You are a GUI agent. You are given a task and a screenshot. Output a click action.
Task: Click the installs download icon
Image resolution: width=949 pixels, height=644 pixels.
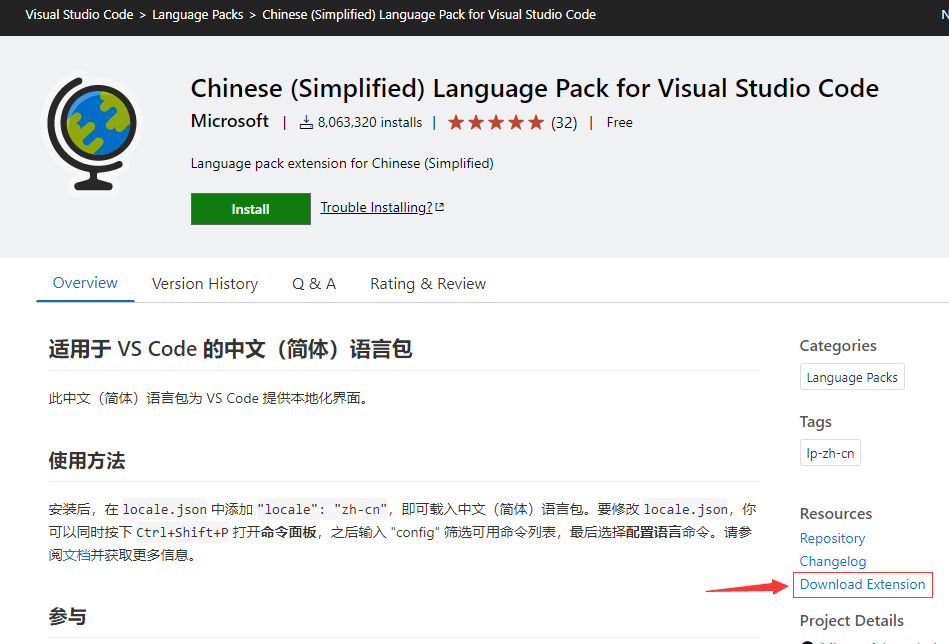coord(307,123)
